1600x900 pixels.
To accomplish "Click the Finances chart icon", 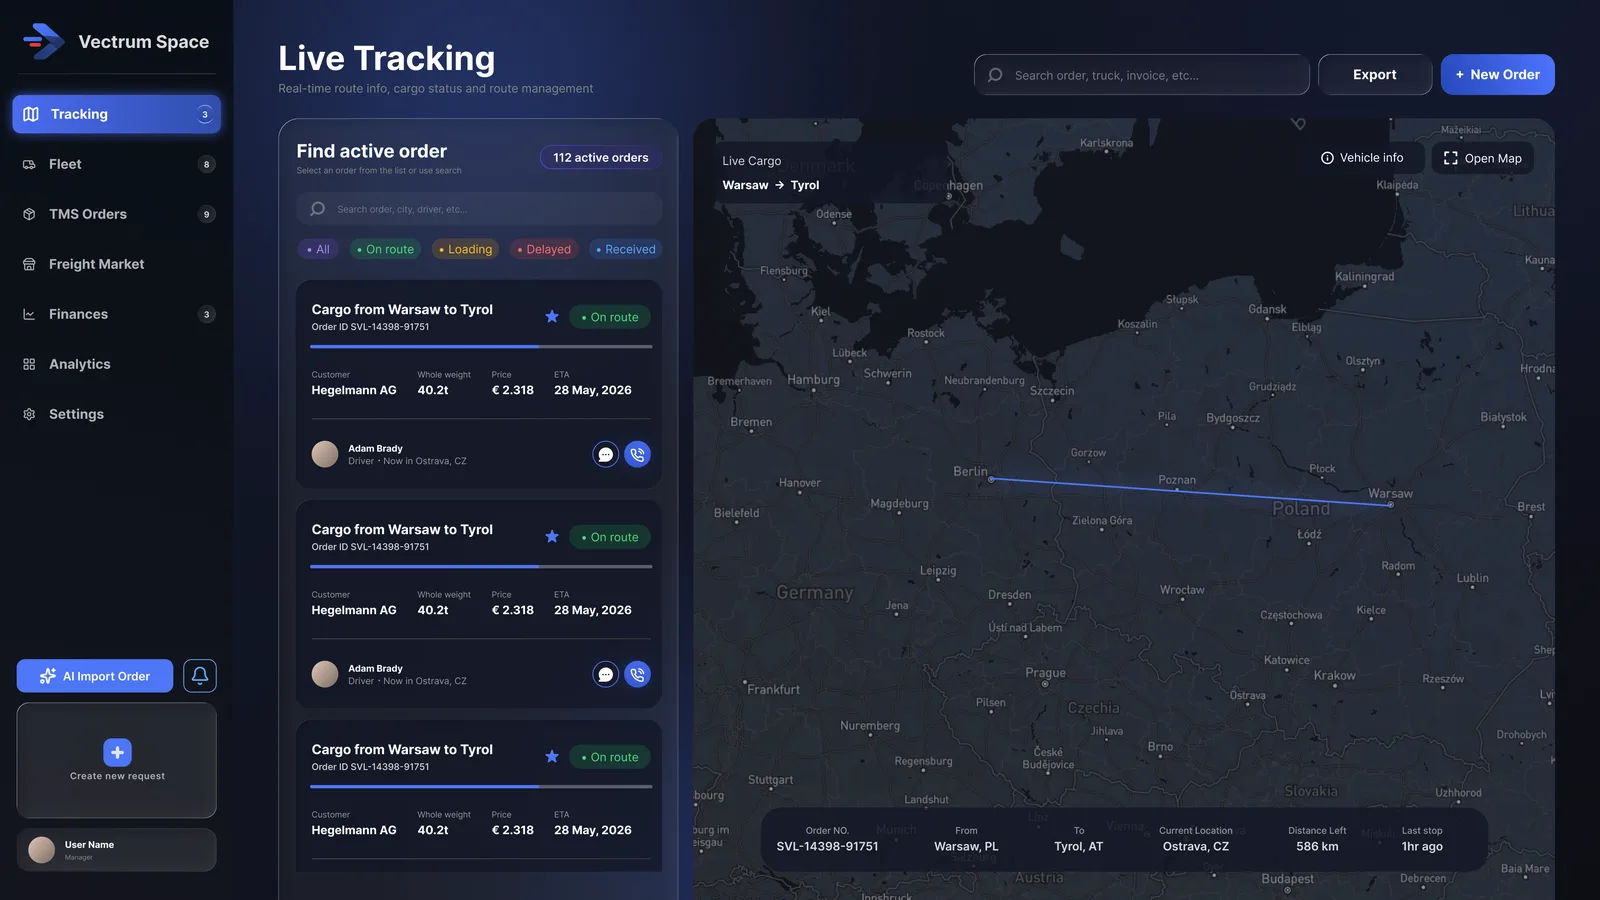I will coord(29,314).
